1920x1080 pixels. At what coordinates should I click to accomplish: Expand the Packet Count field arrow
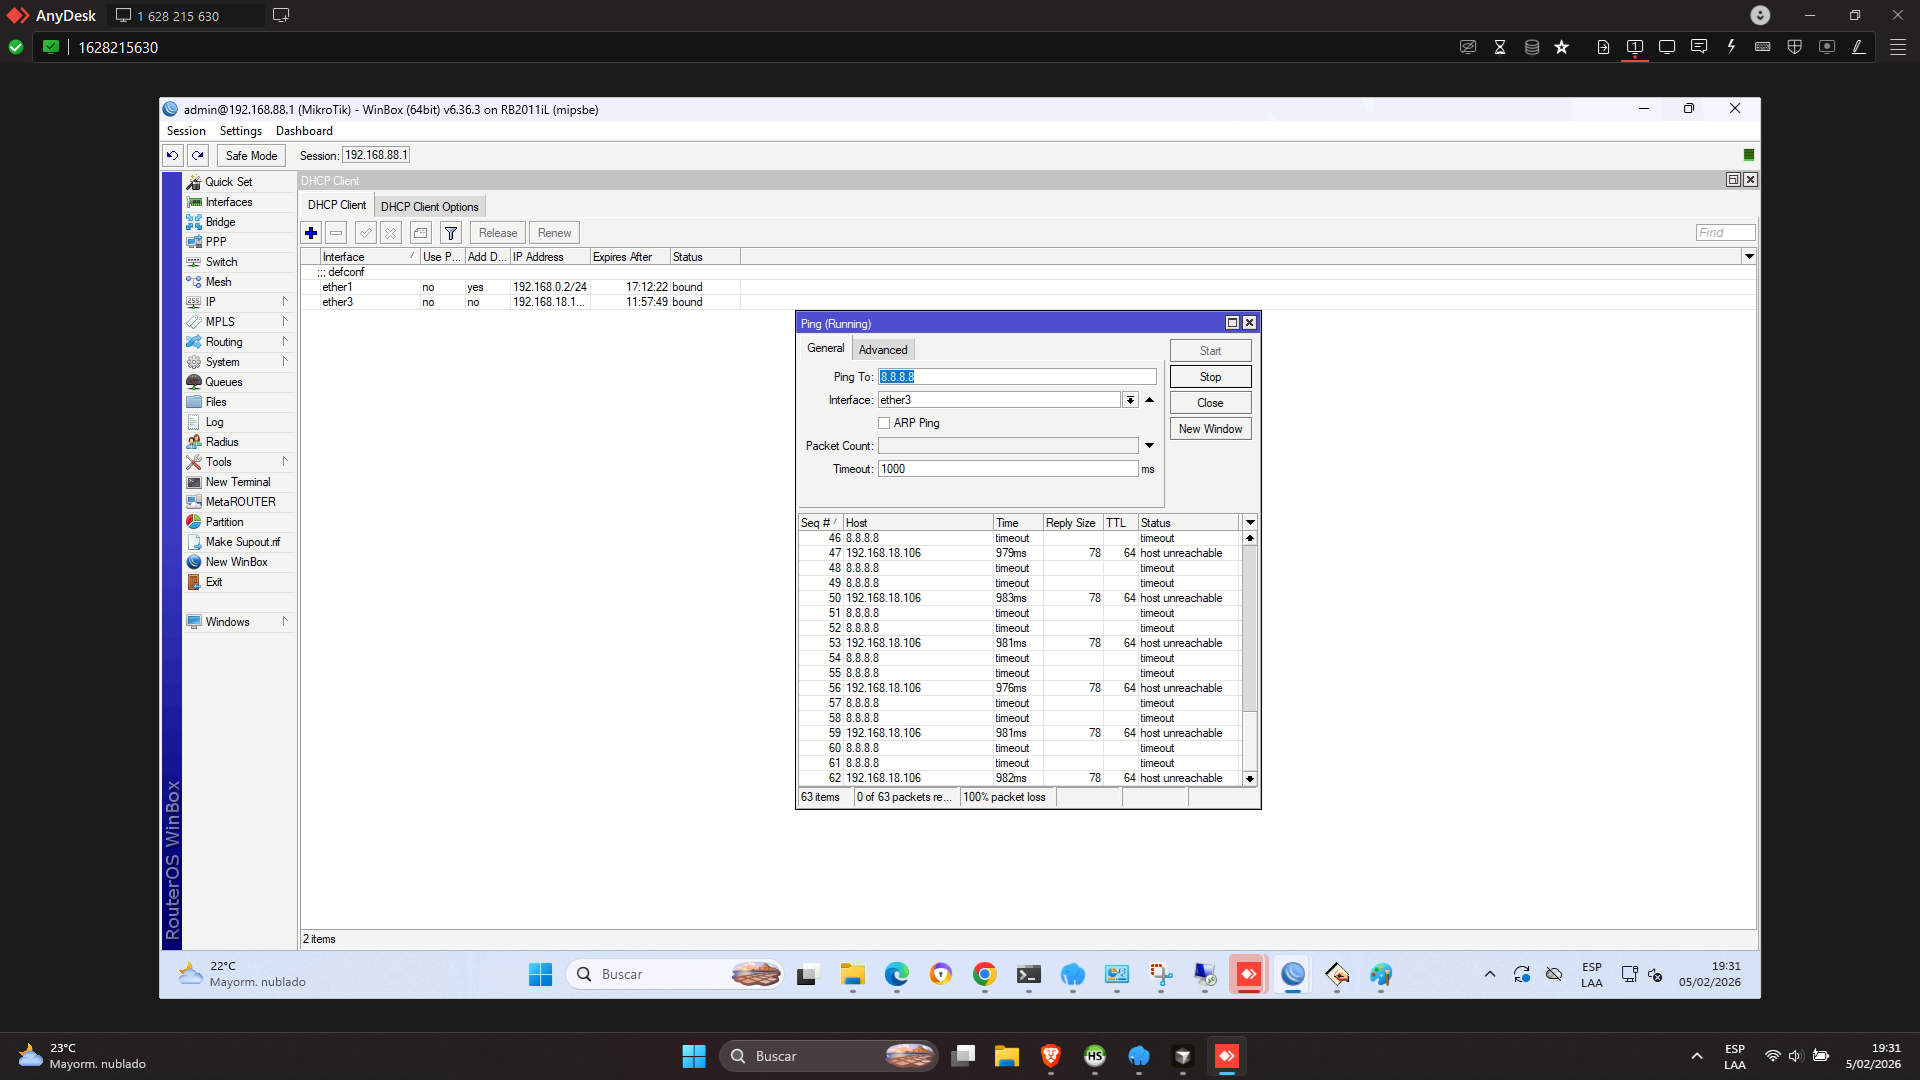pyautogui.click(x=1149, y=446)
